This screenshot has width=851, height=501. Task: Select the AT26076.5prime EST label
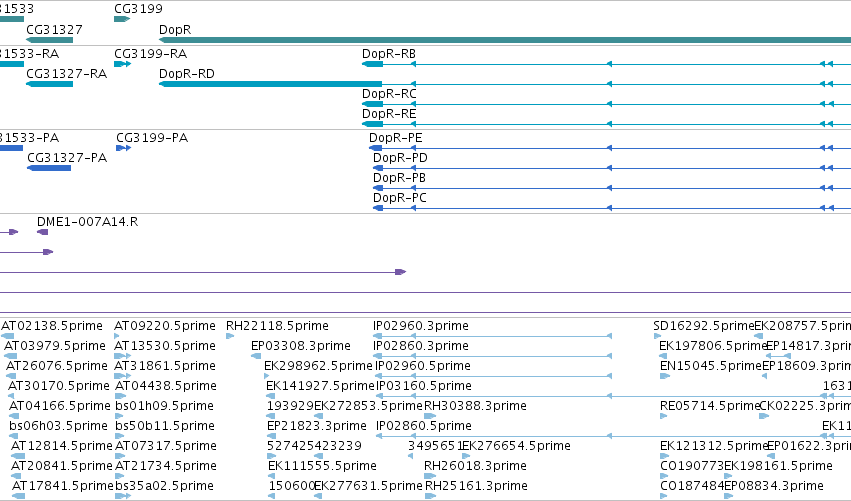point(56,366)
